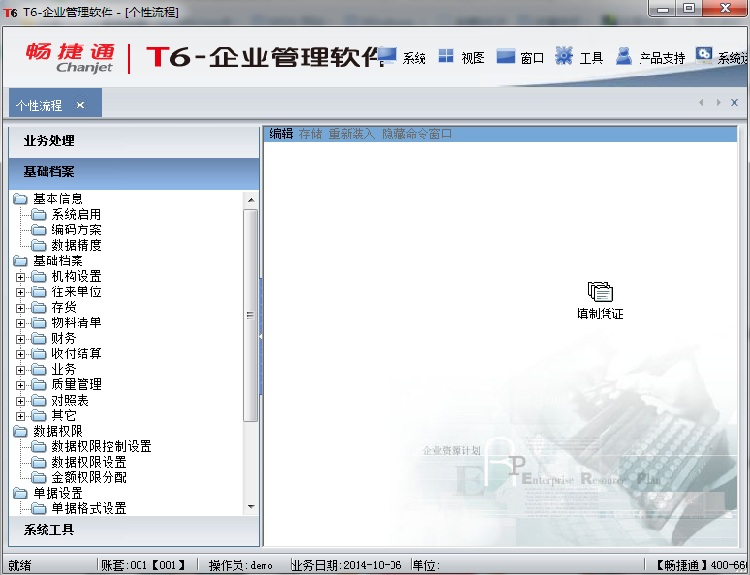
Task: Expand the 物料清单 tree node
Action: point(20,323)
